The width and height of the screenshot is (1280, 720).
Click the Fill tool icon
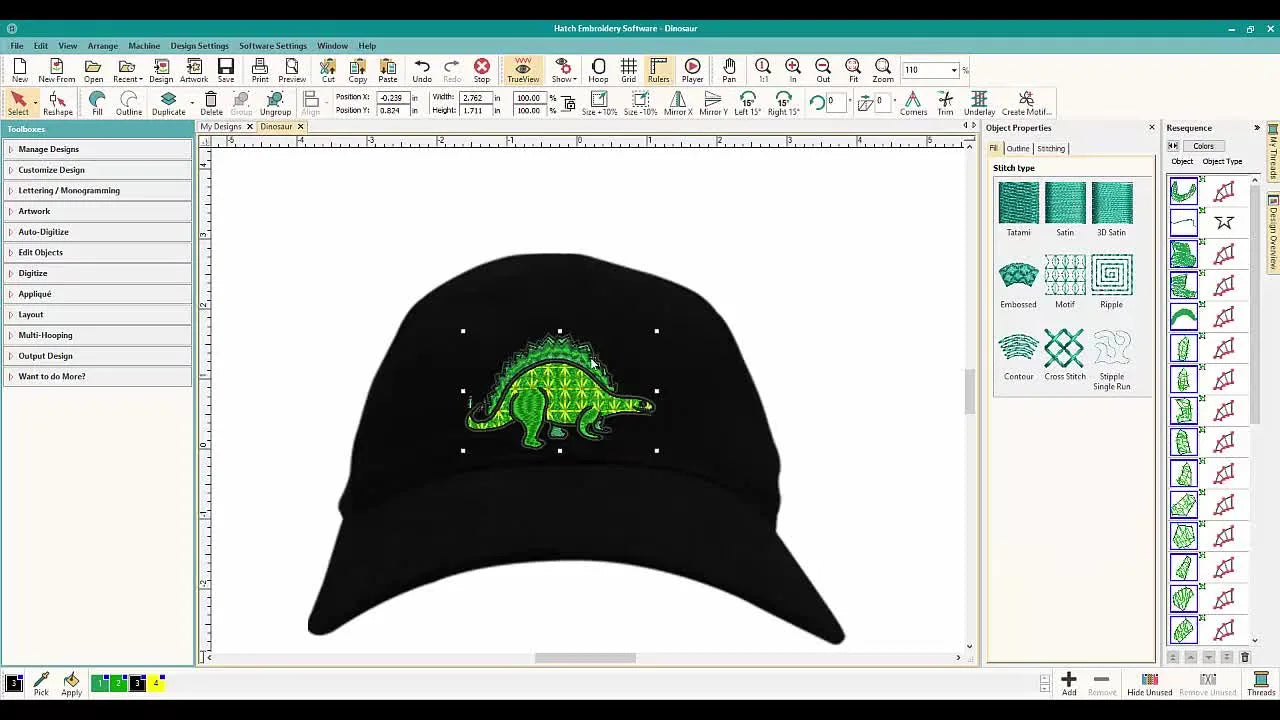tap(97, 103)
